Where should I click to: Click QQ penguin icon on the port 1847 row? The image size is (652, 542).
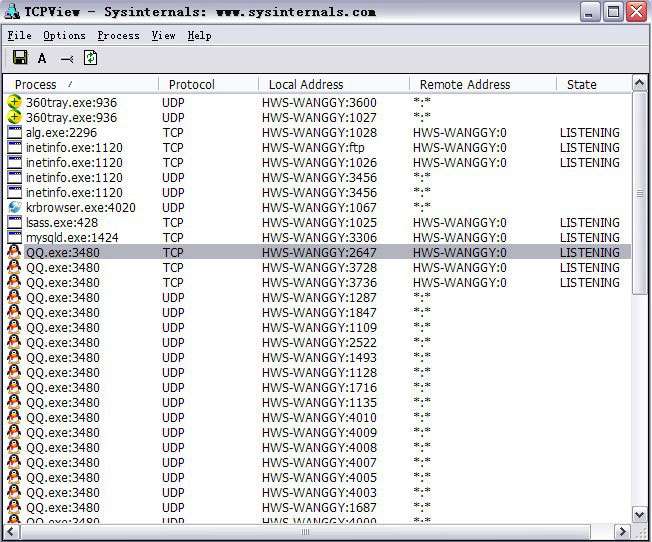click(x=14, y=312)
